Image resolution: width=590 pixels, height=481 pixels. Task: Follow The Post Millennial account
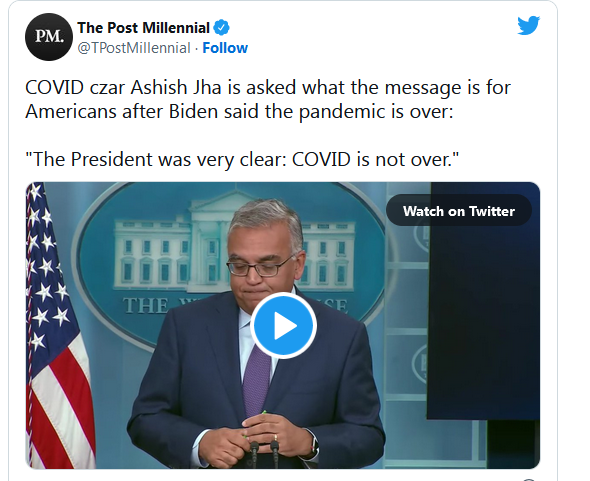[x=225, y=48]
